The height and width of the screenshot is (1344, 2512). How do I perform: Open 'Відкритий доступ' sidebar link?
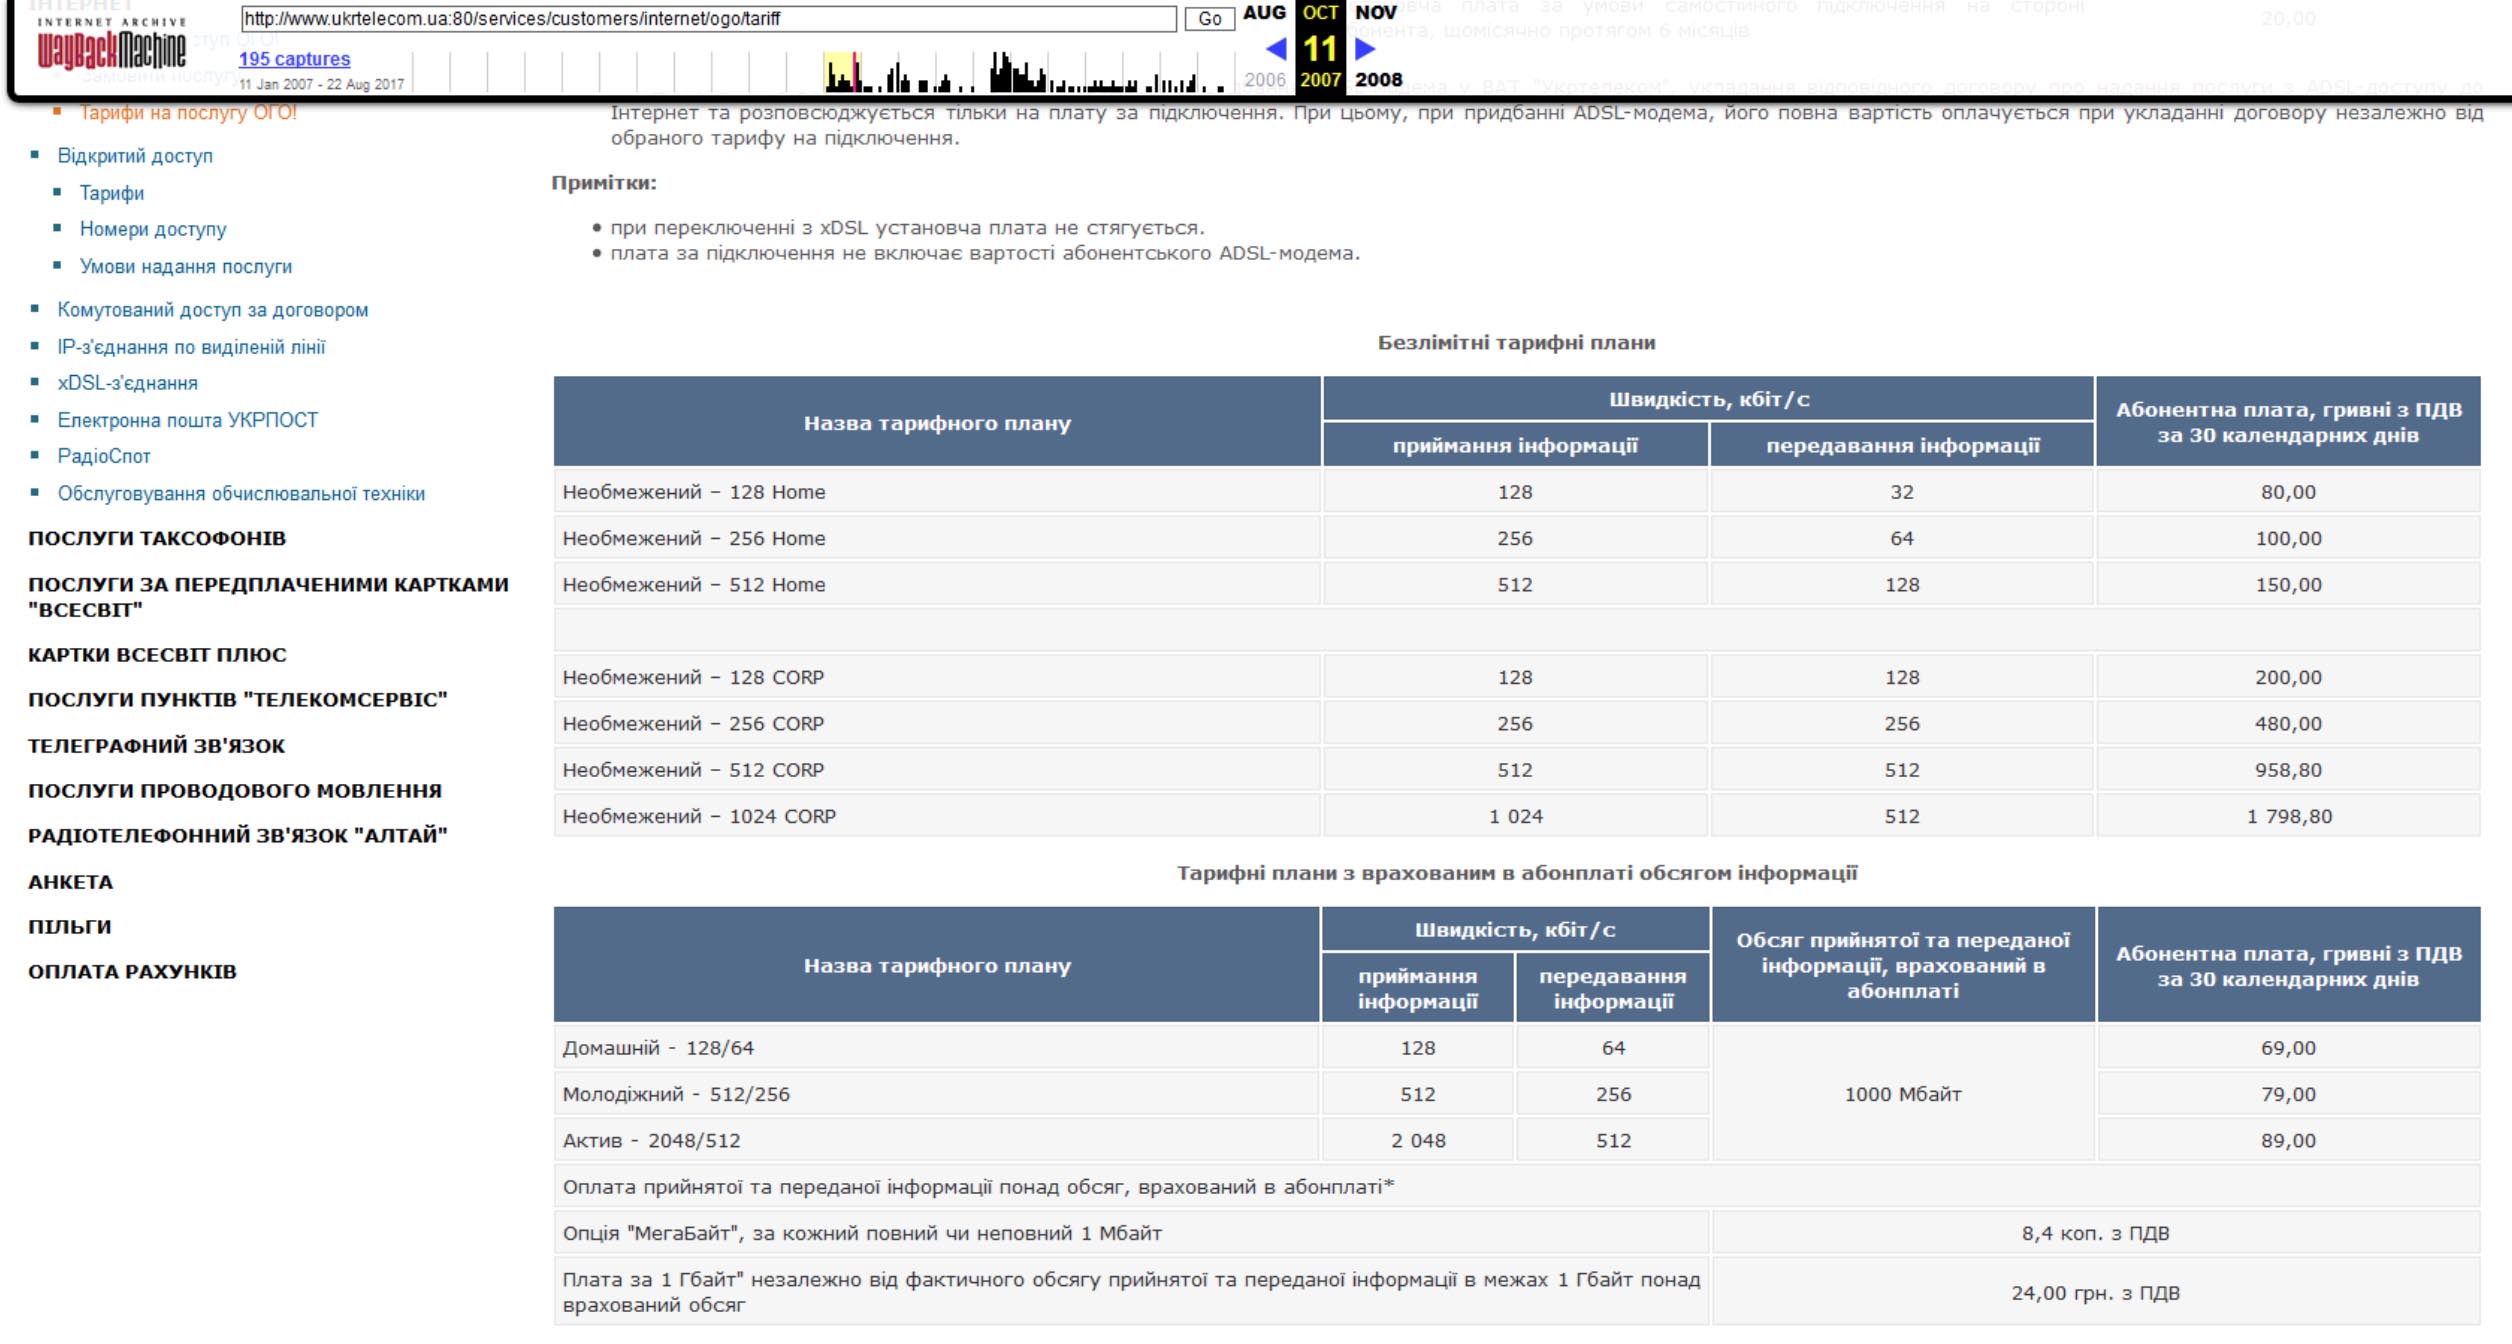click(x=135, y=156)
